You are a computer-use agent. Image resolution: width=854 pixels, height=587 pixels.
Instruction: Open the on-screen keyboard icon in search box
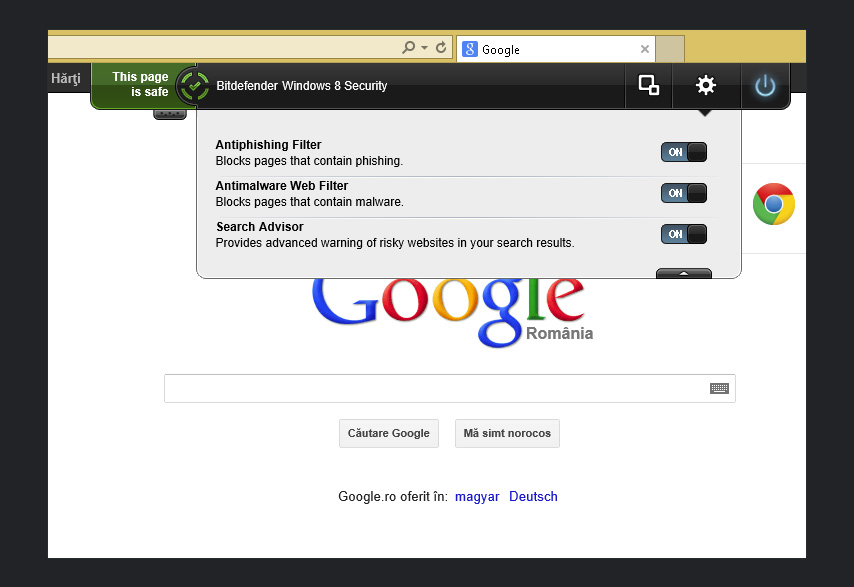click(719, 388)
